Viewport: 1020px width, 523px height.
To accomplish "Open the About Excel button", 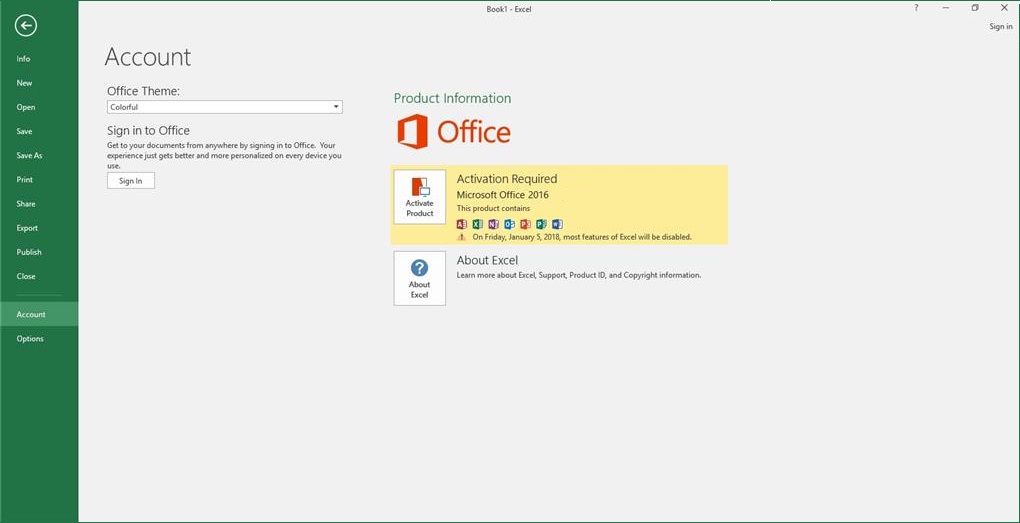I will pos(420,278).
